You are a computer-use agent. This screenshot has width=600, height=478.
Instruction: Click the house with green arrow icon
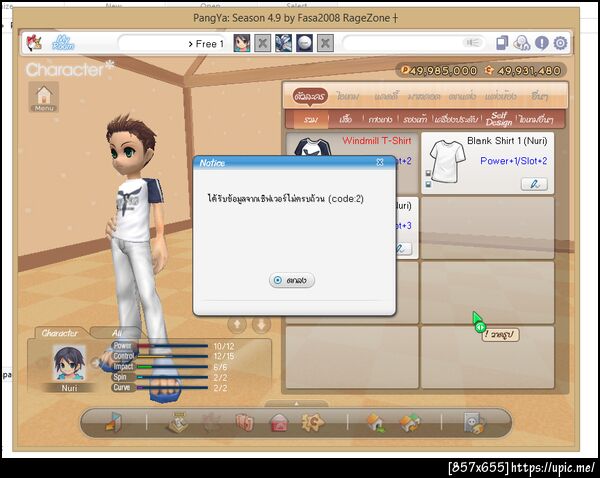click(x=376, y=423)
